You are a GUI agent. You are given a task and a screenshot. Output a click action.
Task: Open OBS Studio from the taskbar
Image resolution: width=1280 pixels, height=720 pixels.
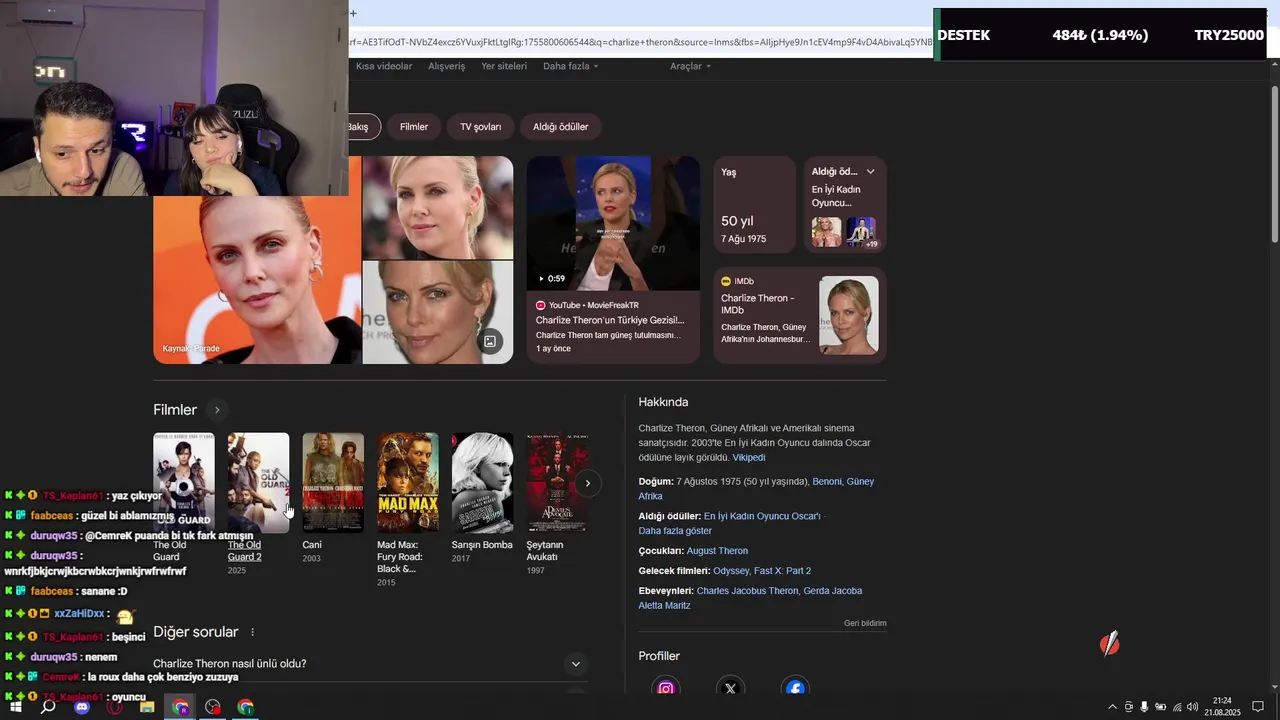[x=213, y=707]
